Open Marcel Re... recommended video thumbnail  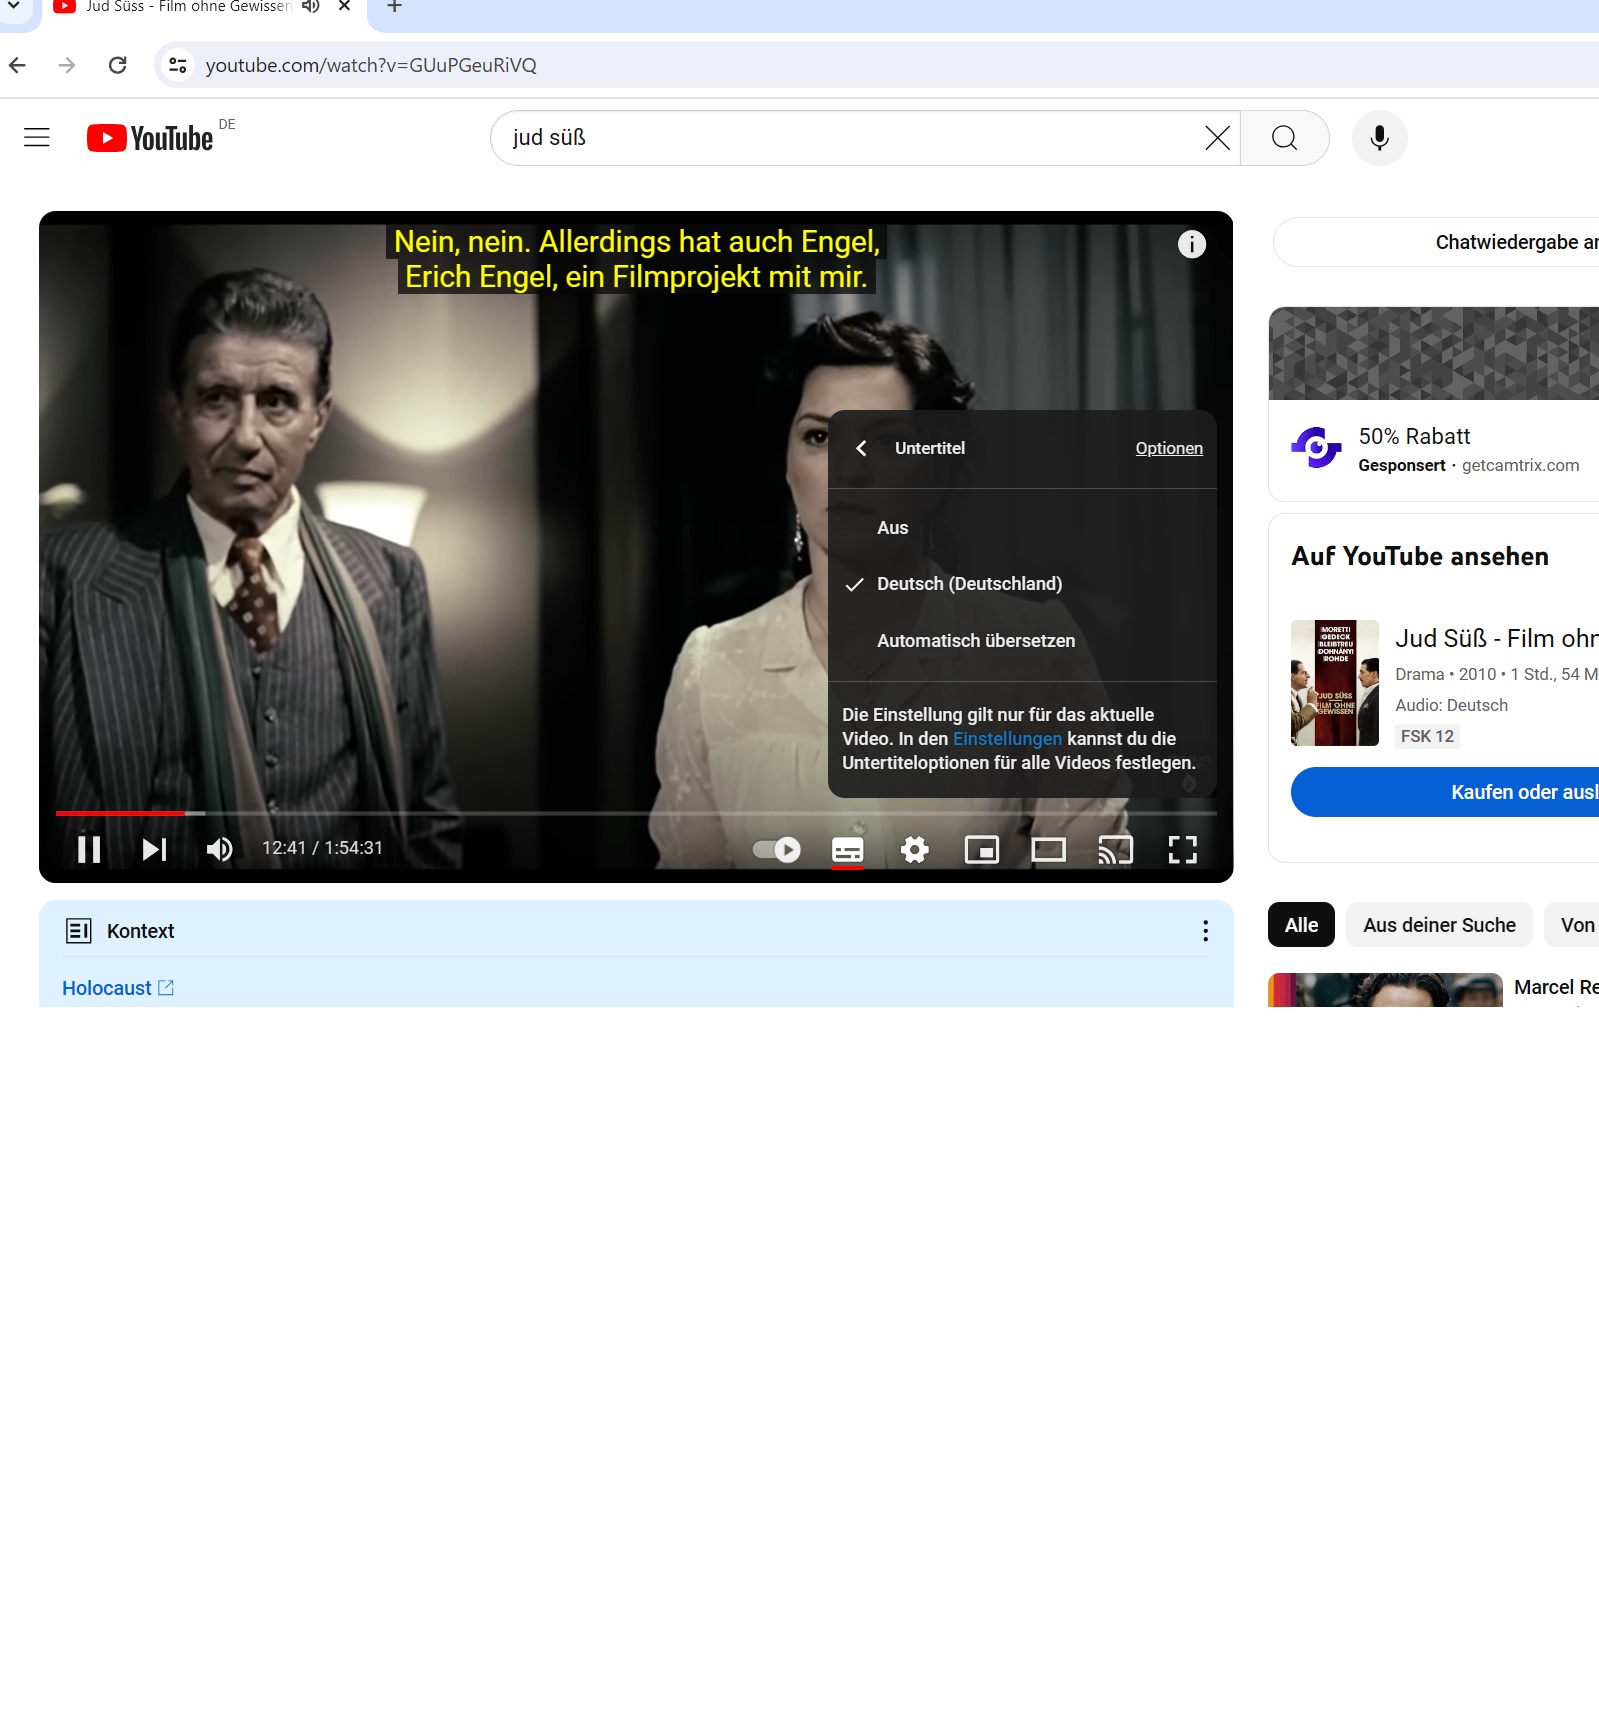pyautogui.click(x=1385, y=990)
